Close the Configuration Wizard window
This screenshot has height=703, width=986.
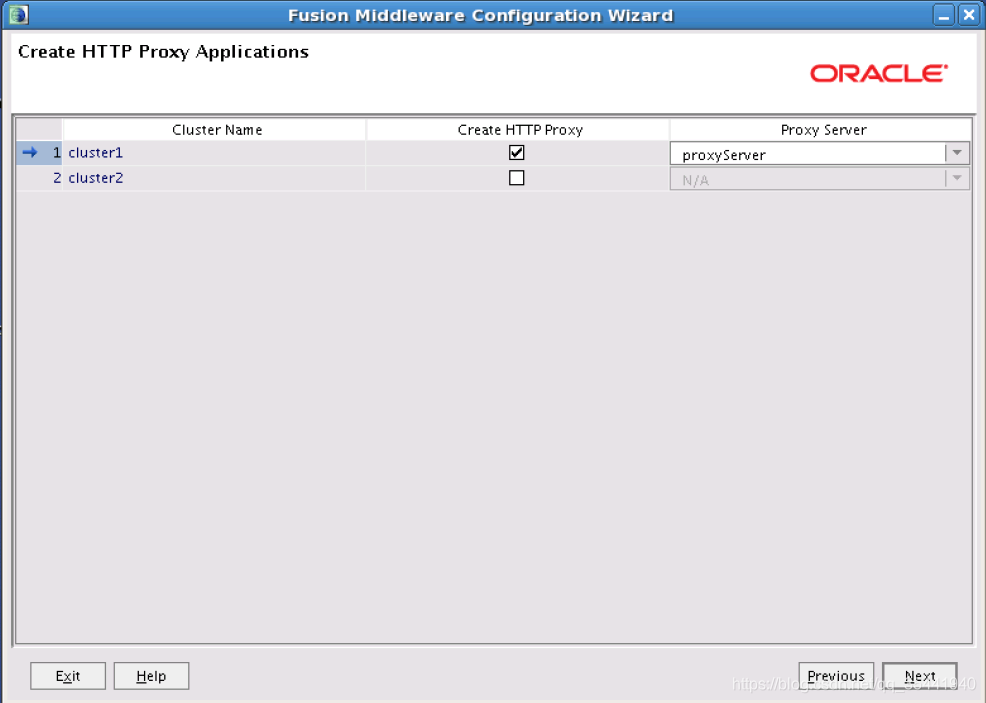(x=969, y=15)
